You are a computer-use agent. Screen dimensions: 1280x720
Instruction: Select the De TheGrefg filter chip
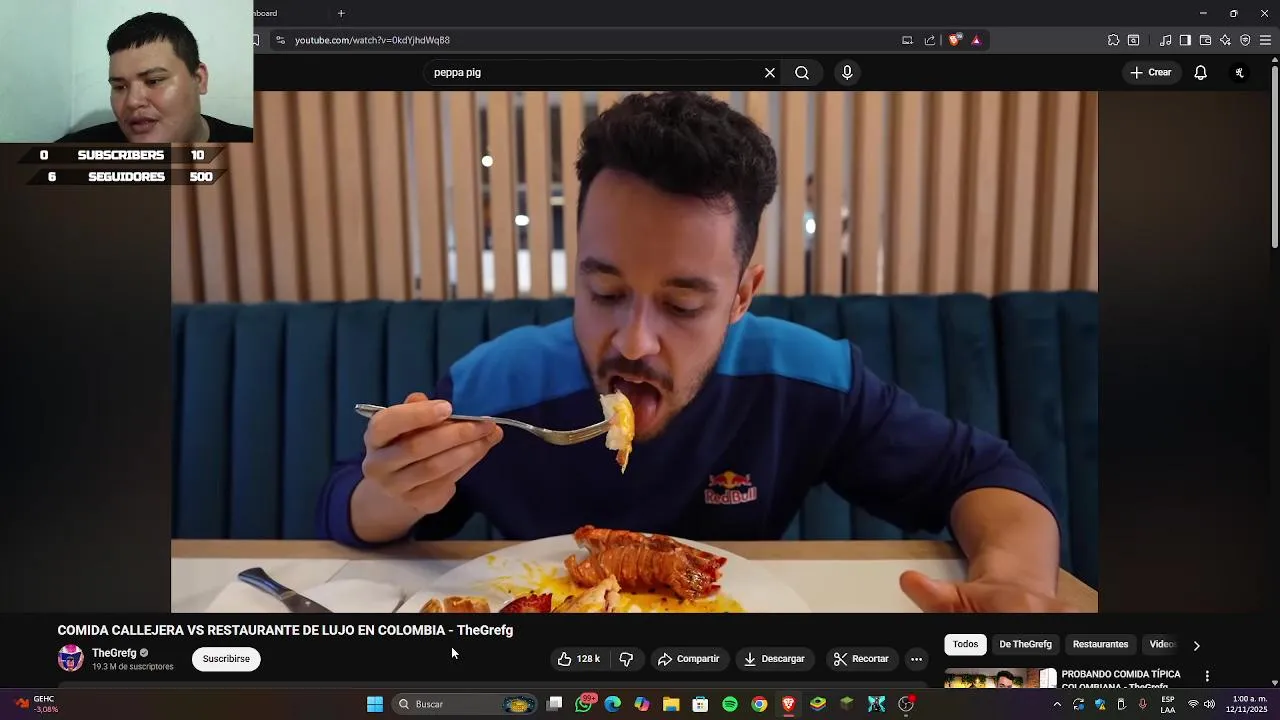pos(1025,645)
